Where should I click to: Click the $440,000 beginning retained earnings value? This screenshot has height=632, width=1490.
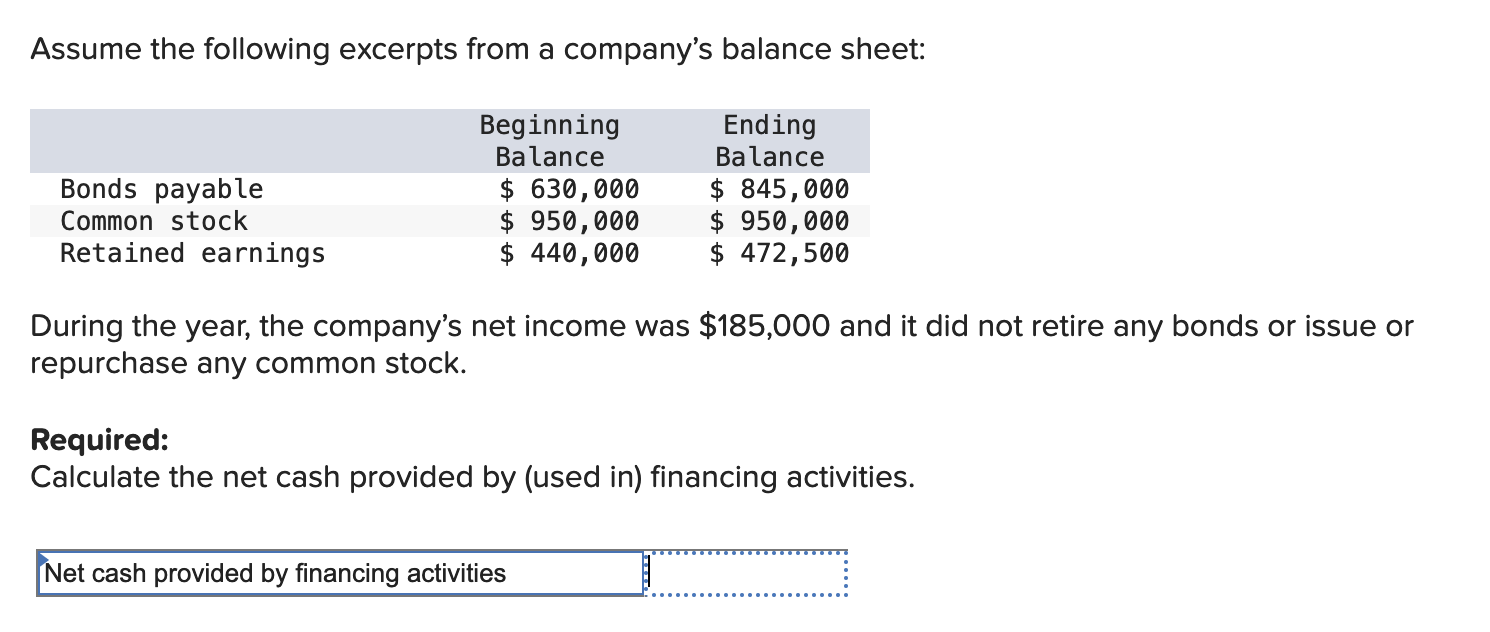point(570,253)
